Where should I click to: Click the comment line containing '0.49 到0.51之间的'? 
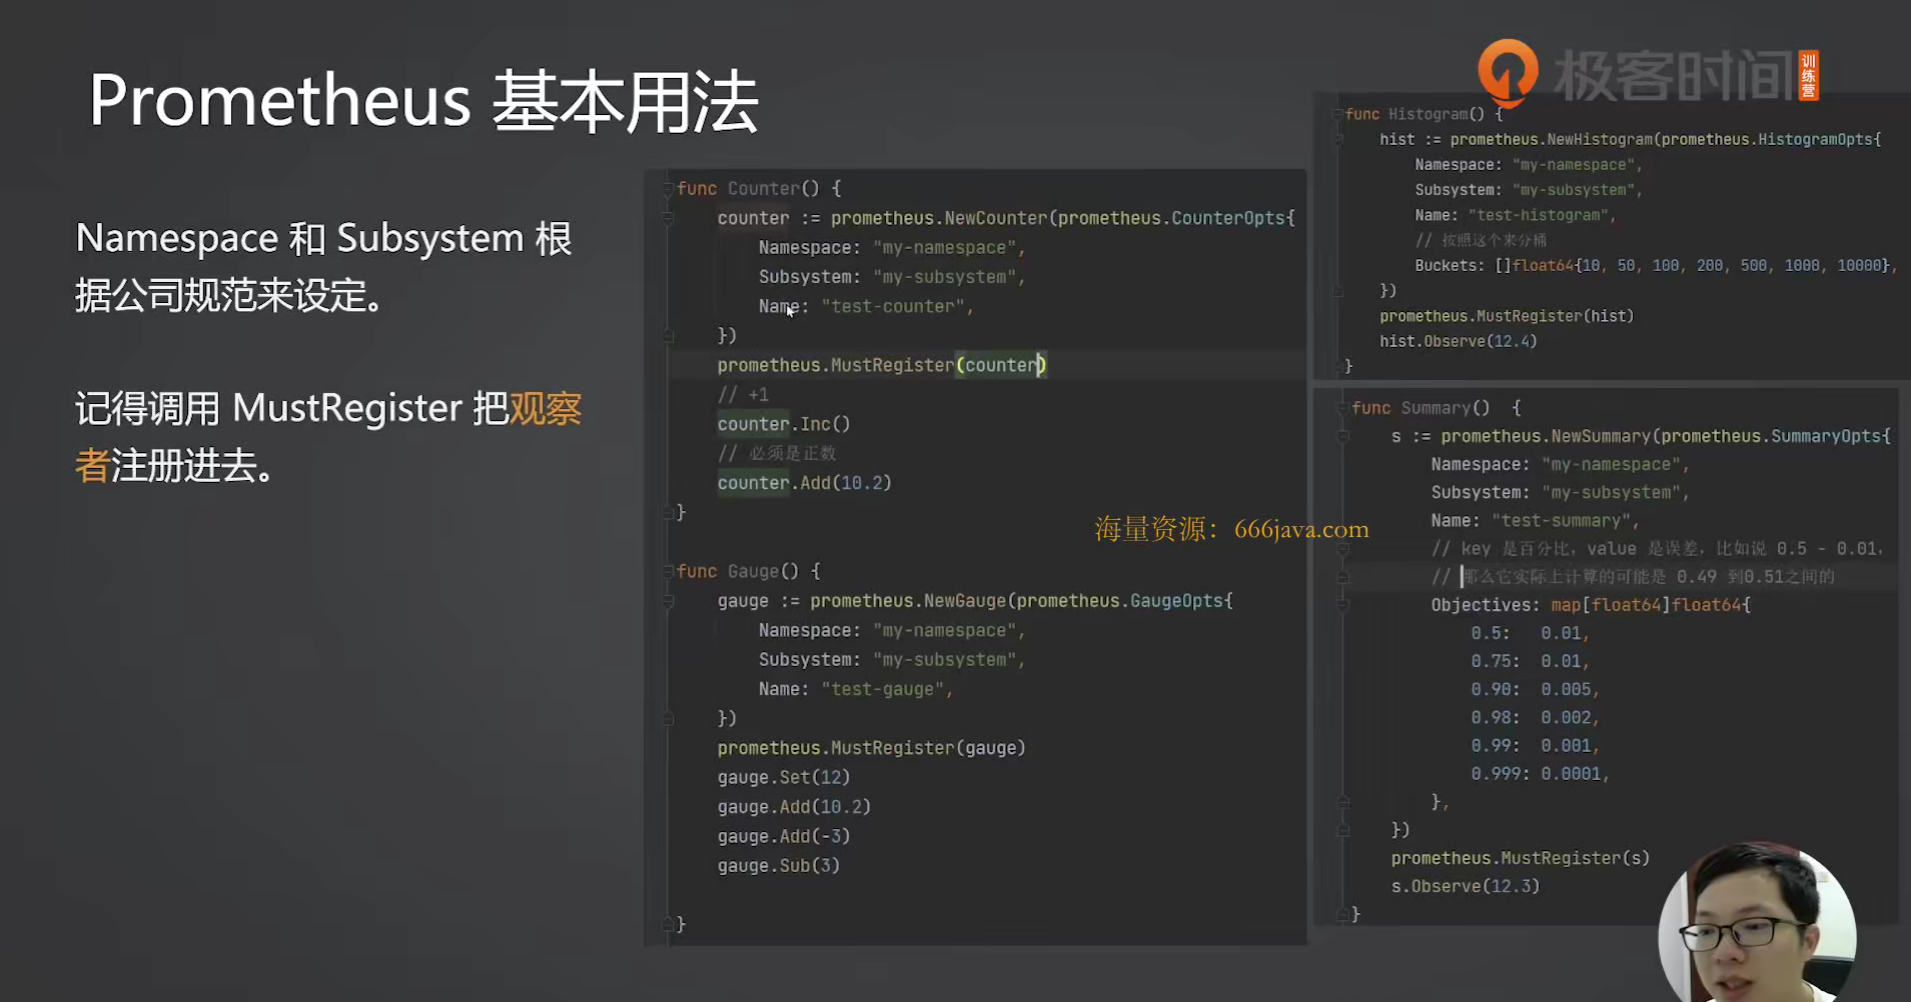click(x=1633, y=577)
